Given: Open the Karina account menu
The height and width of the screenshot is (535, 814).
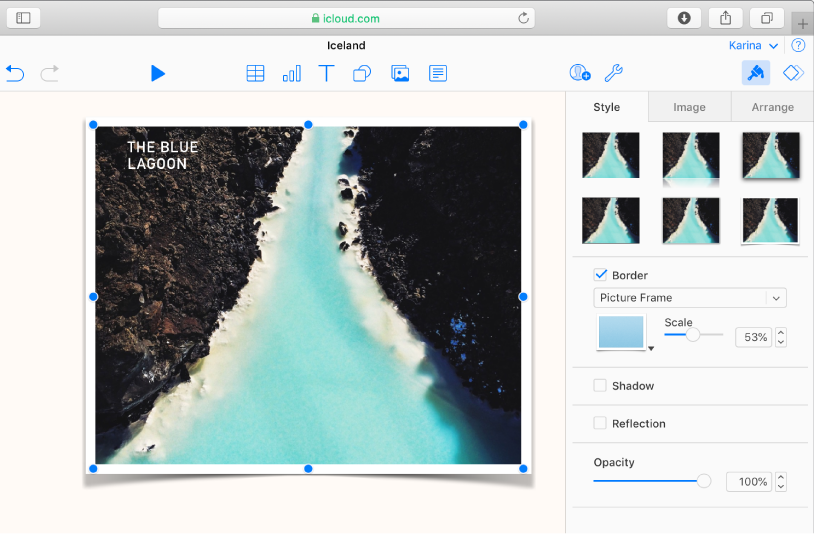Looking at the screenshot, I should pos(752,45).
